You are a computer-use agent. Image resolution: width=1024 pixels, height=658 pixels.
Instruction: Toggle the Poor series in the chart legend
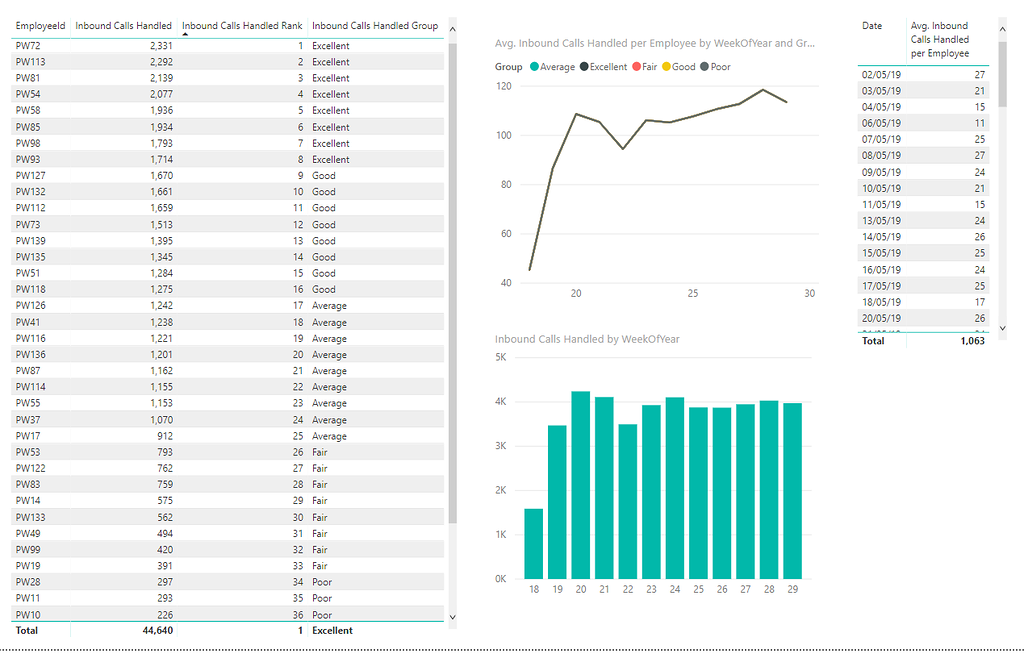pos(719,66)
